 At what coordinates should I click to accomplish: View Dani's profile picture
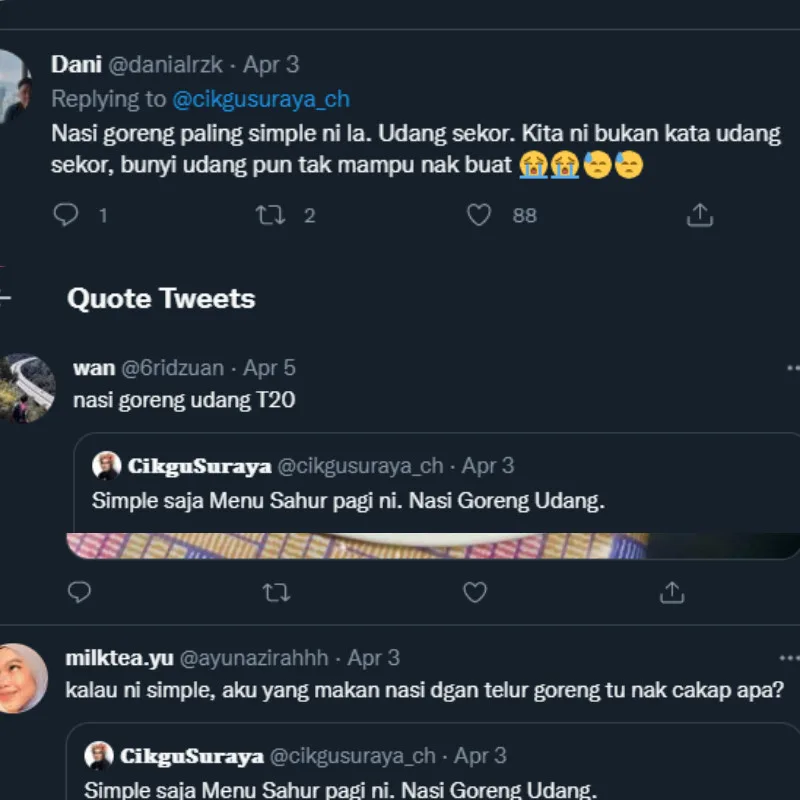click(14, 84)
